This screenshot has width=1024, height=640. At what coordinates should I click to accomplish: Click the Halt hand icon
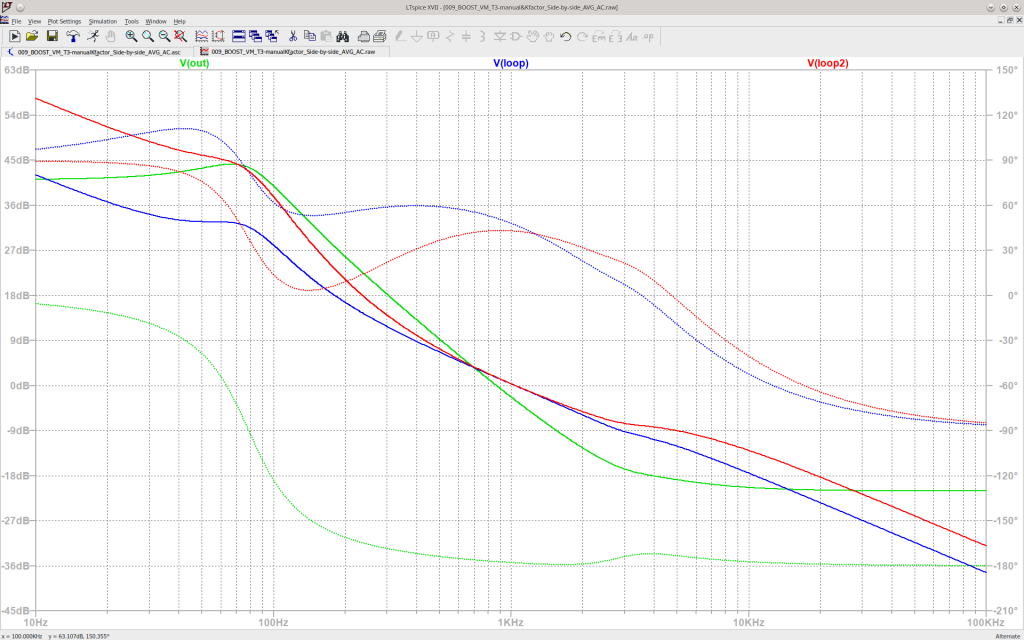[110, 36]
